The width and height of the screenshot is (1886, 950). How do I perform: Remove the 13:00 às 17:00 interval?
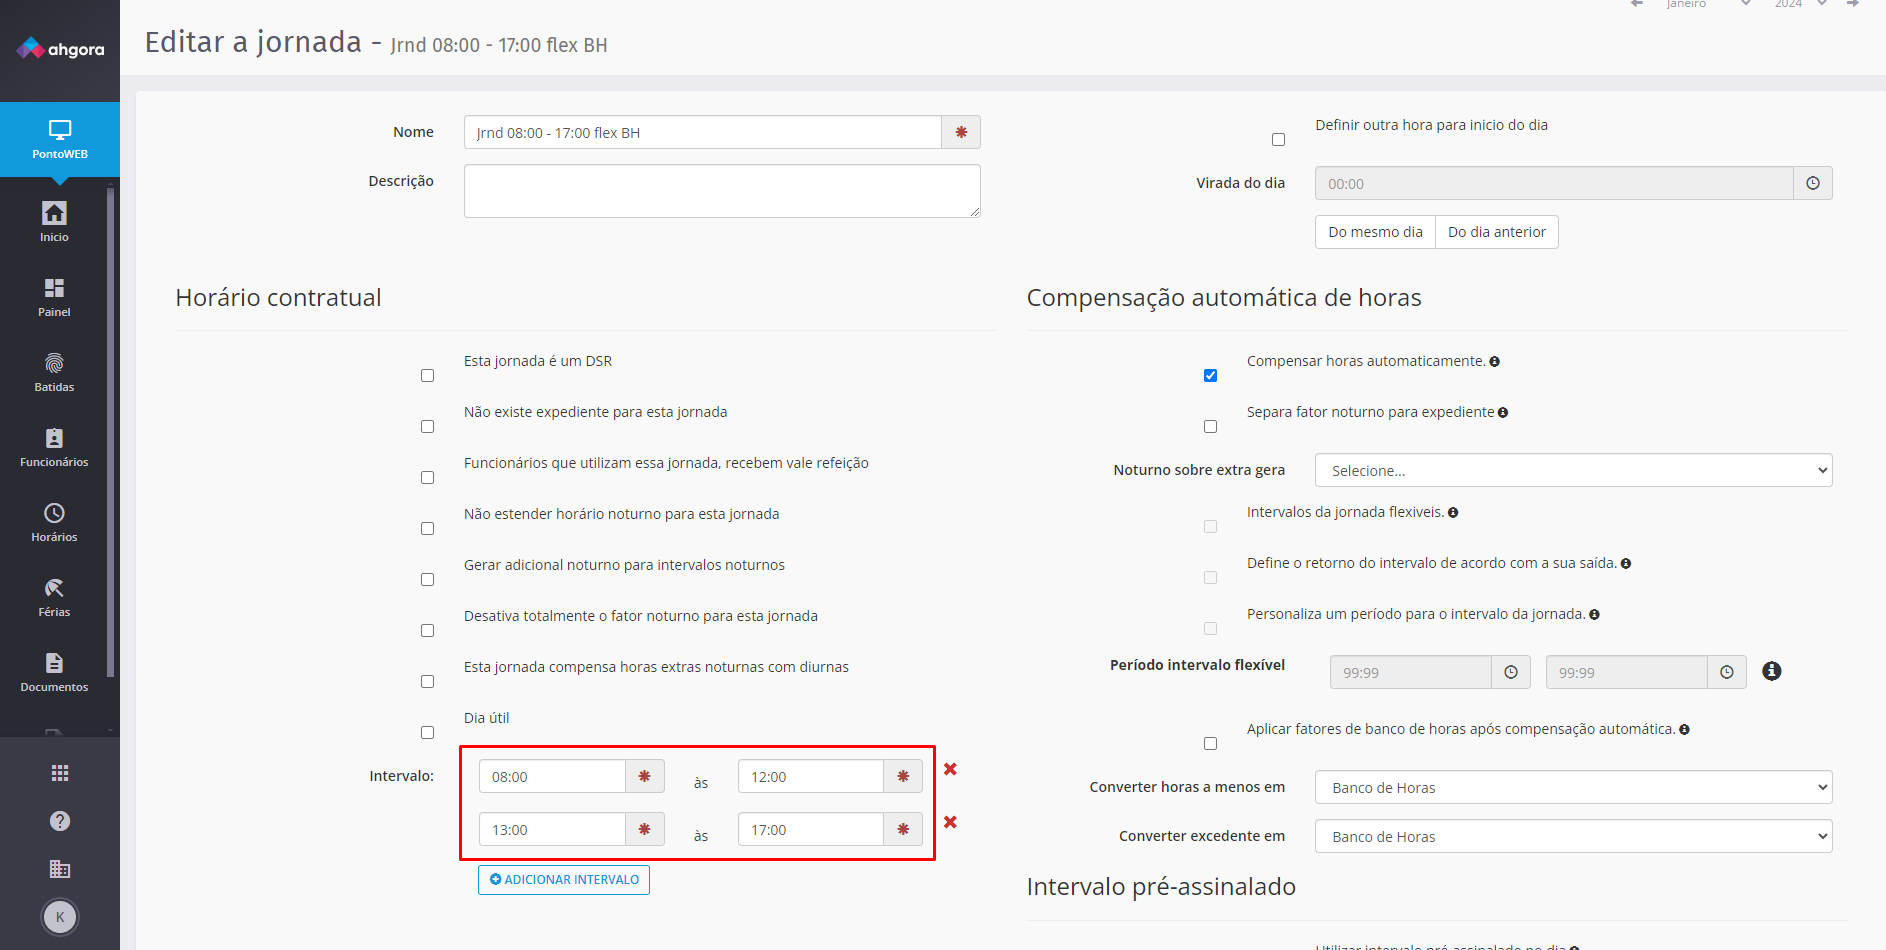950,822
